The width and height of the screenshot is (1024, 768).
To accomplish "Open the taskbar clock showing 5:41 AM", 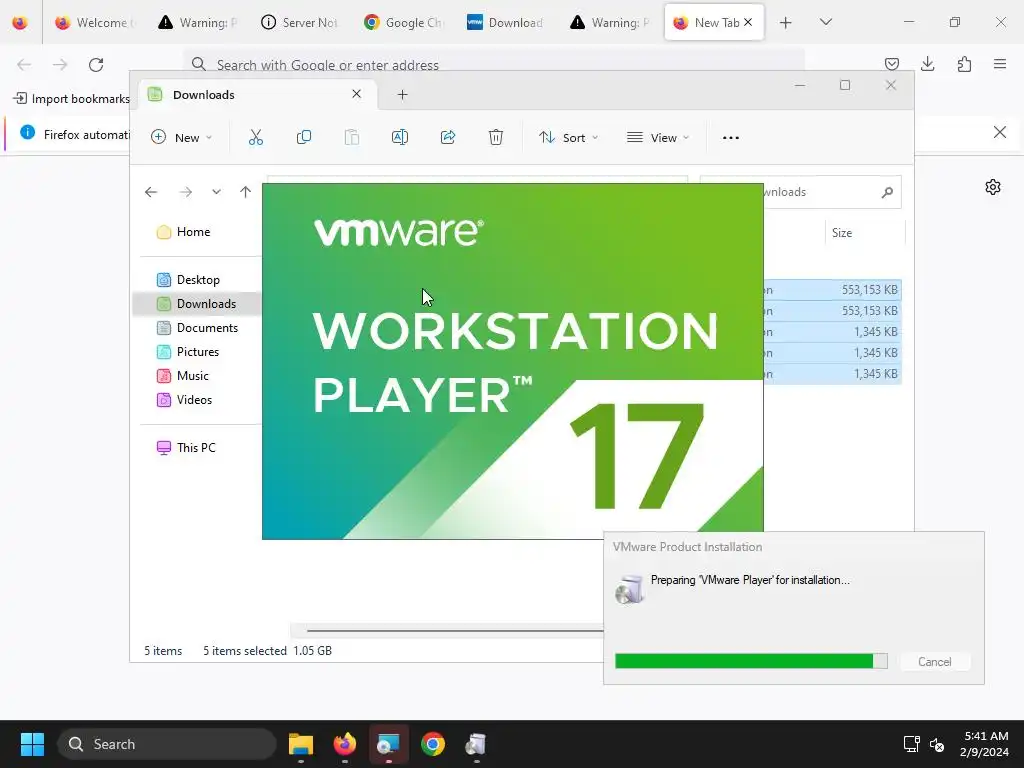I will [984, 744].
